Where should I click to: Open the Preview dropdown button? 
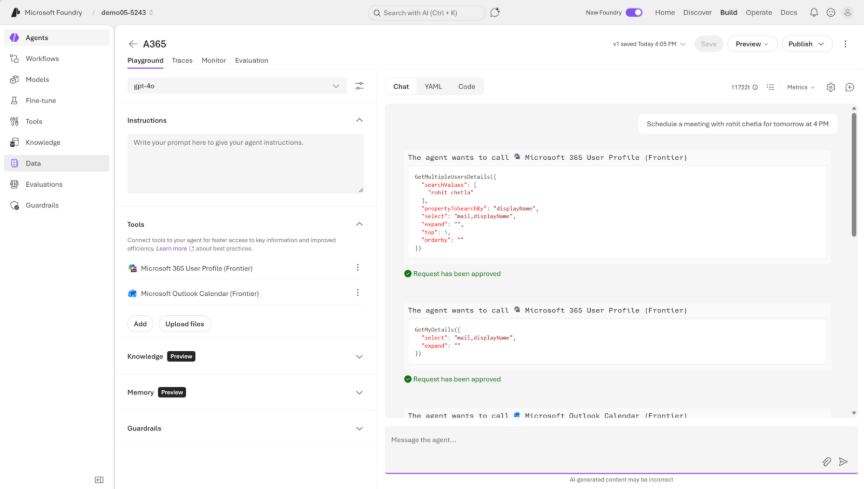[x=752, y=44]
